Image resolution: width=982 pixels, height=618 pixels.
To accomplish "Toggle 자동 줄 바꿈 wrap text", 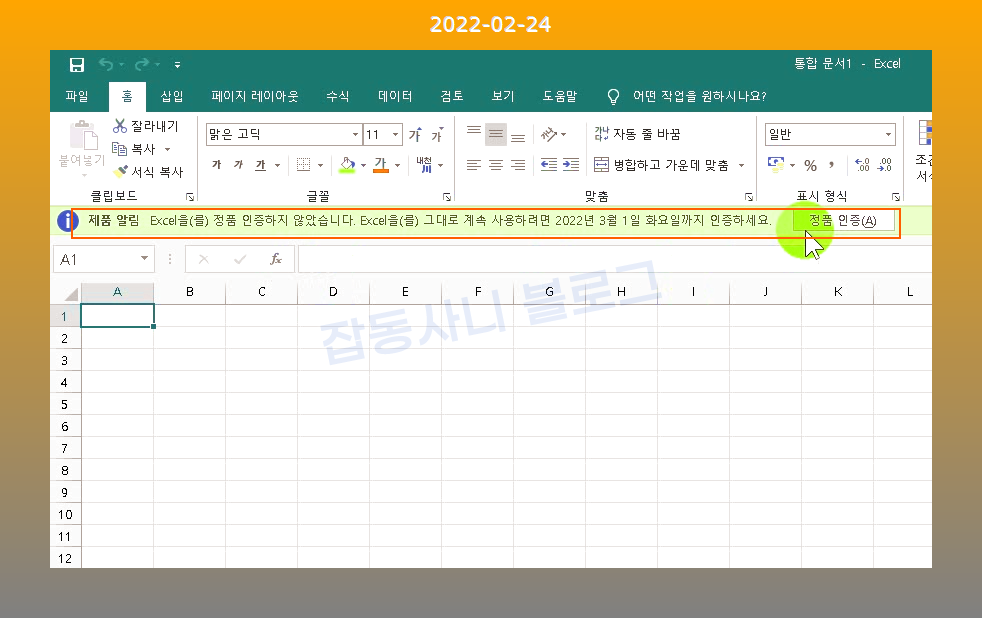I will [637, 134].
